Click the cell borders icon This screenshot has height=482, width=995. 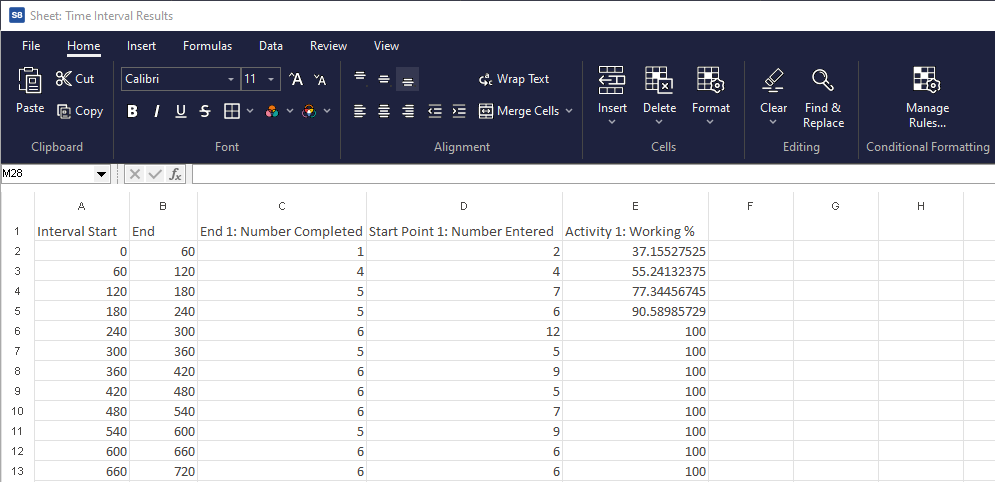[232, 111]
